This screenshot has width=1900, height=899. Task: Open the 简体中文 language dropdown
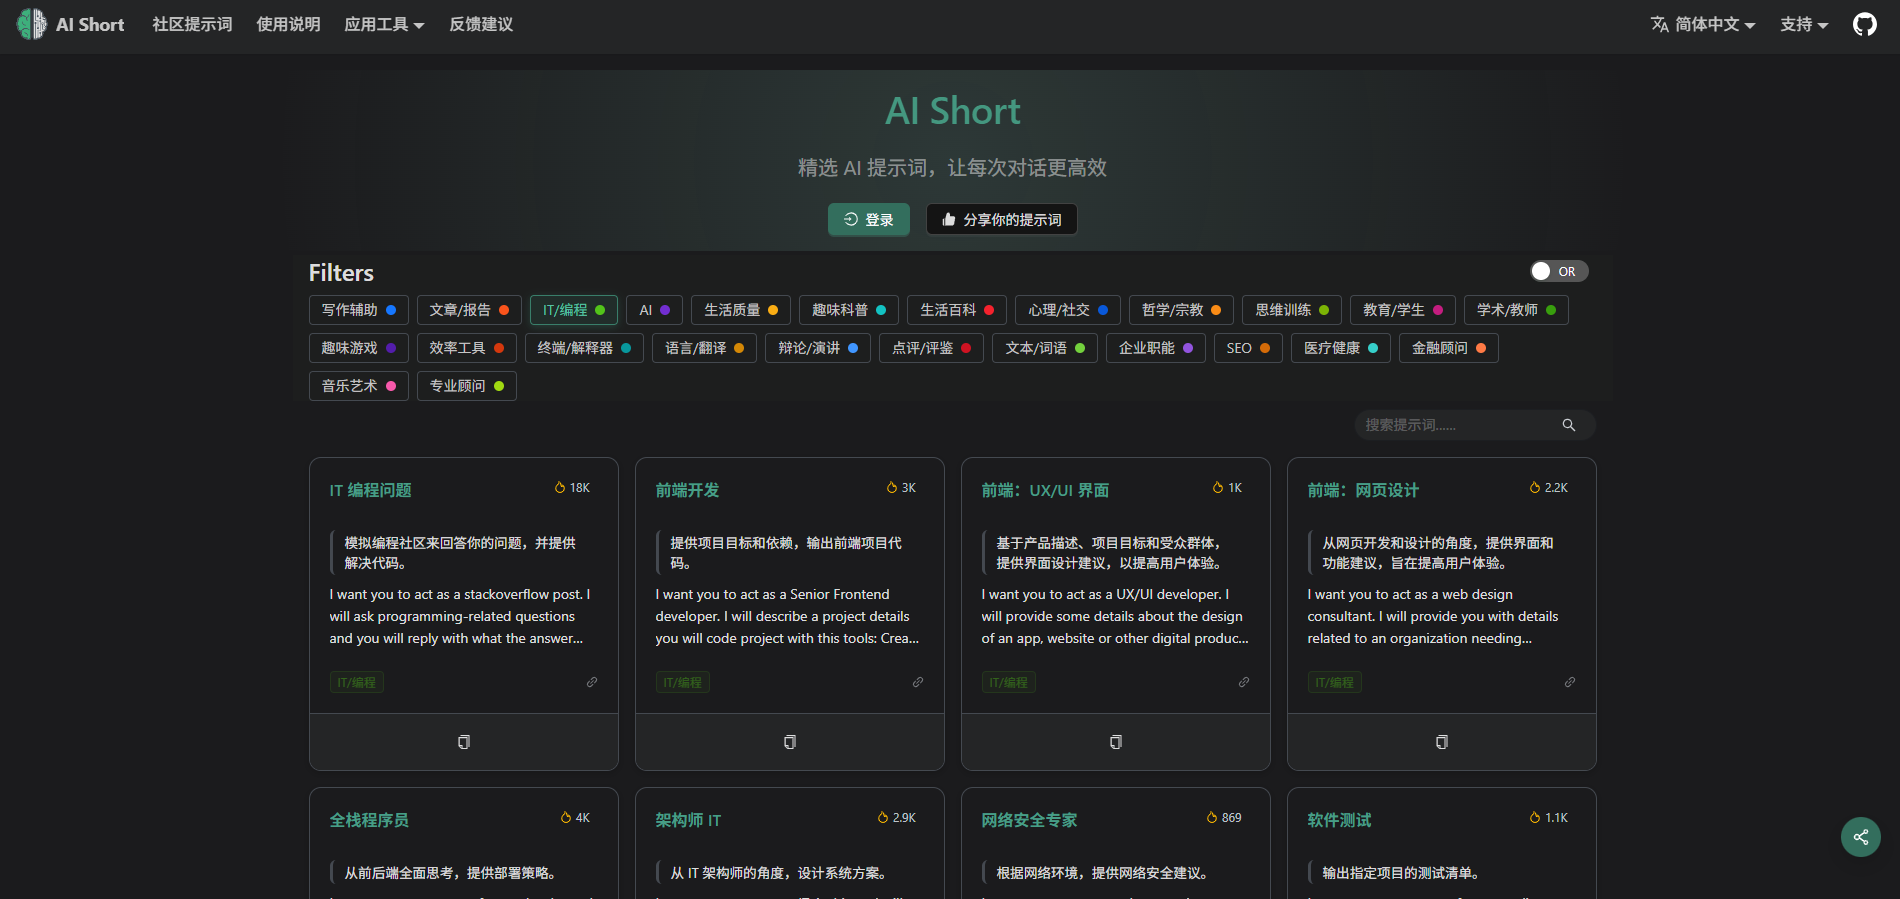point(1703,24)
